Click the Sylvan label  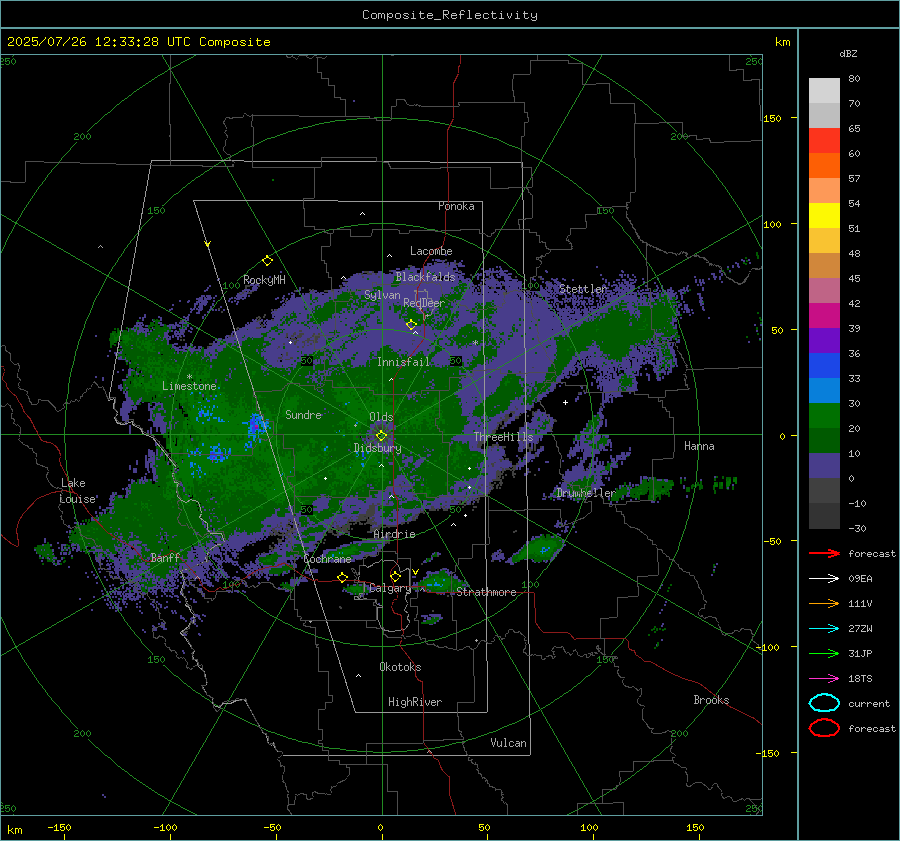[382, 294]
